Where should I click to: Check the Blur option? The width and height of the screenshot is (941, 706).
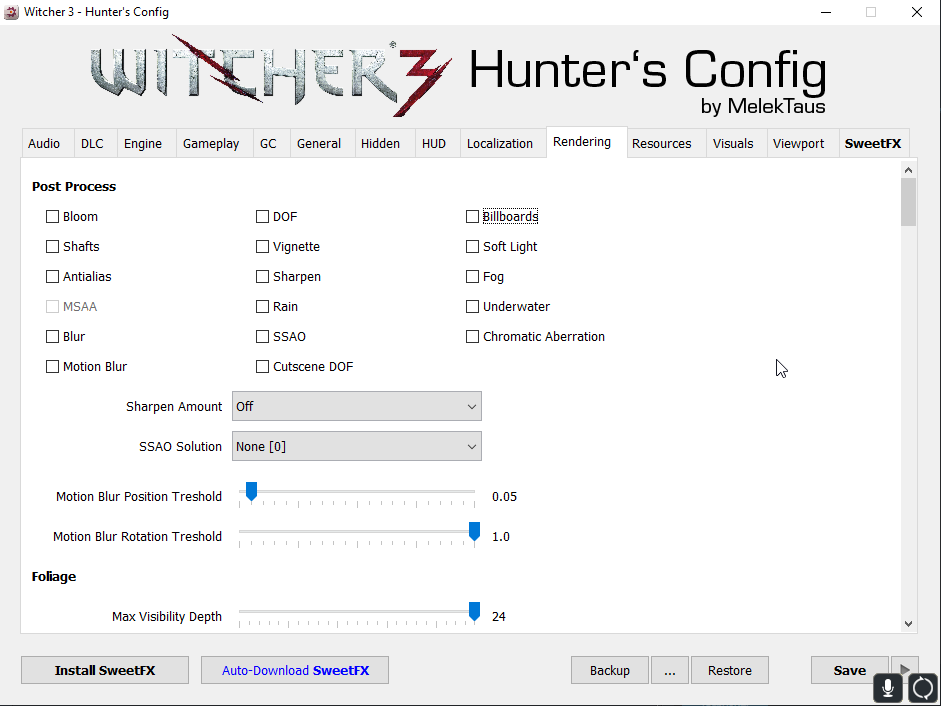click(x=52, y=337)
